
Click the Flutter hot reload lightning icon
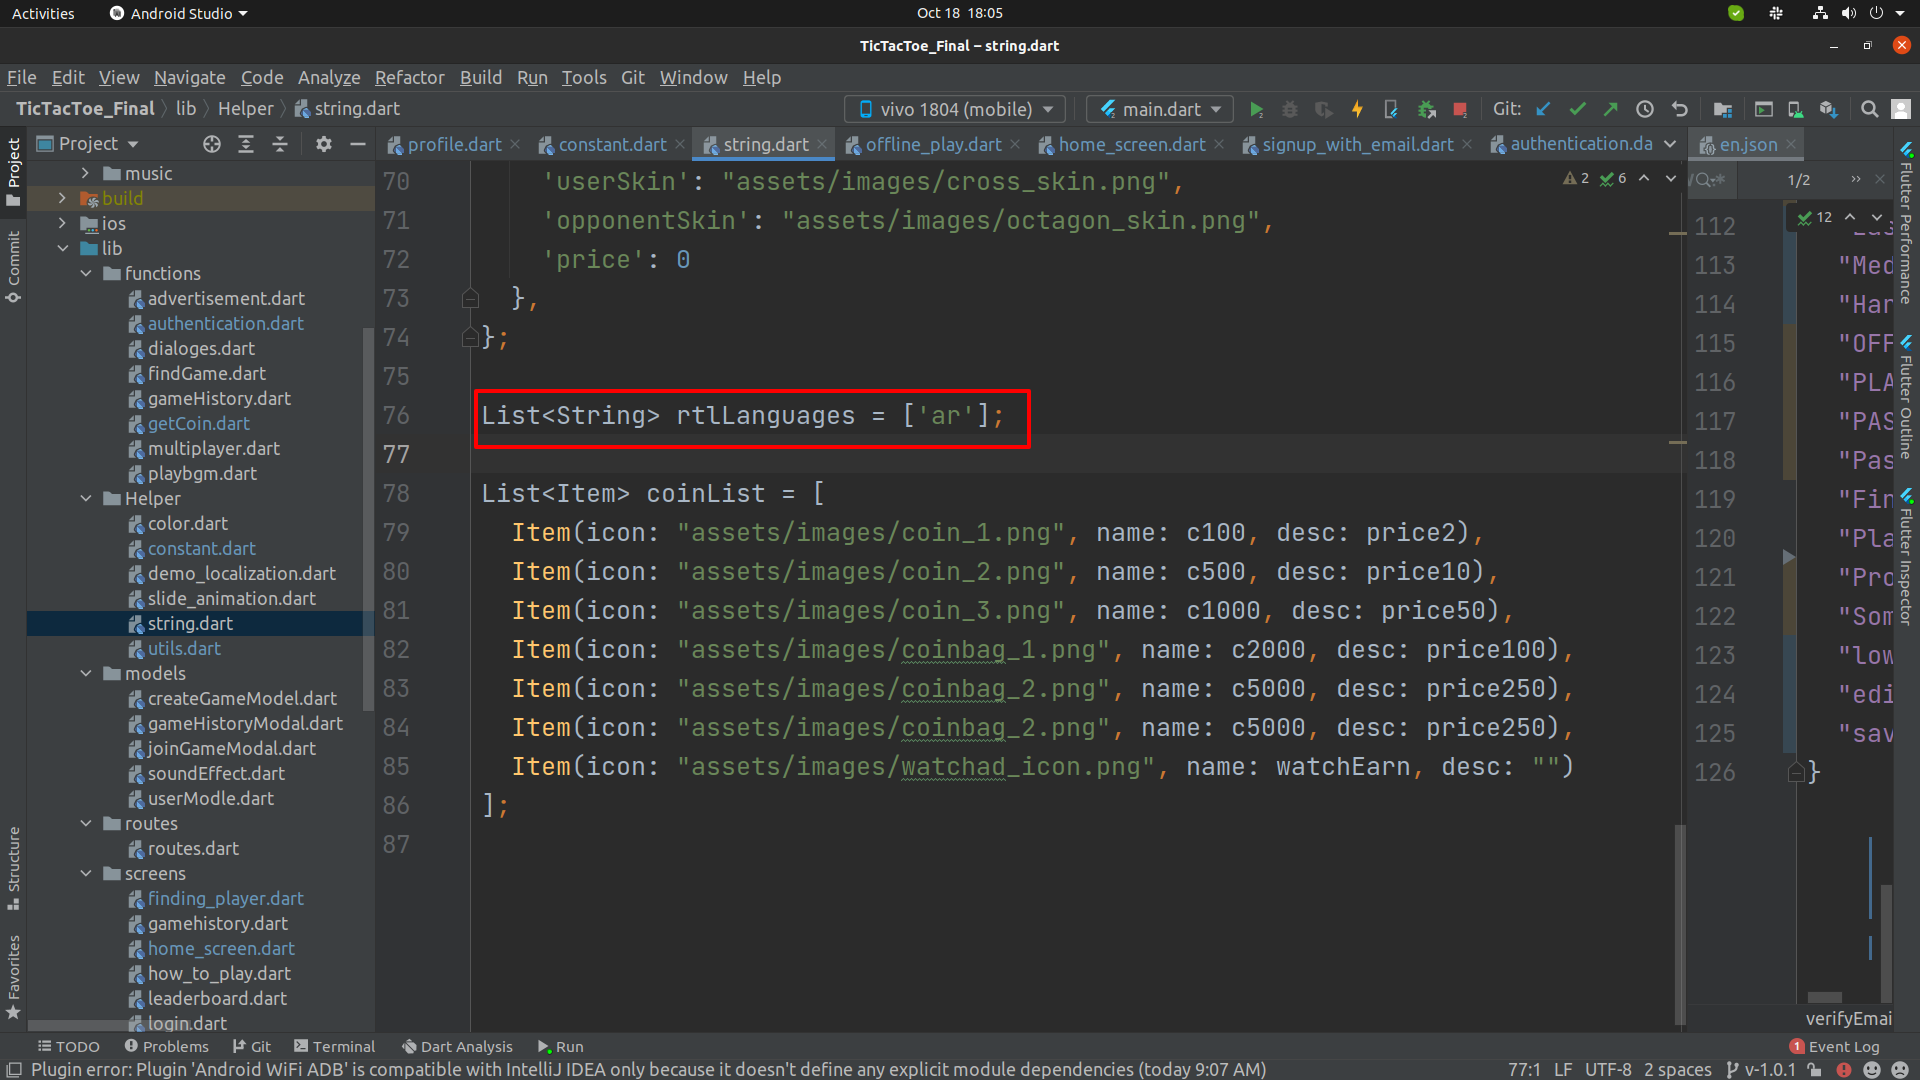coord(1357,110)
